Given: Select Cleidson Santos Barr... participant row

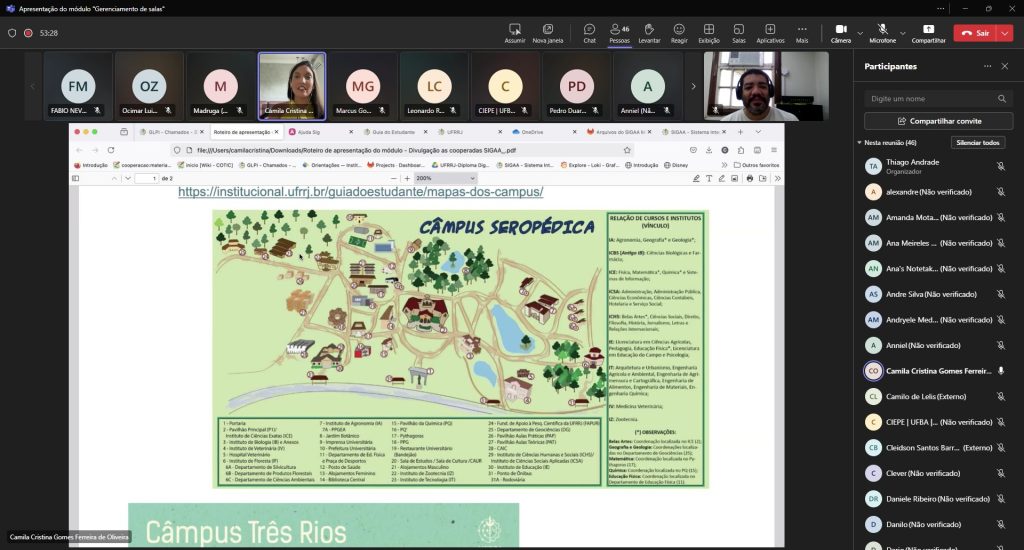Looking at the screenshot, I should pyautogui.click(x=938, y=447).
